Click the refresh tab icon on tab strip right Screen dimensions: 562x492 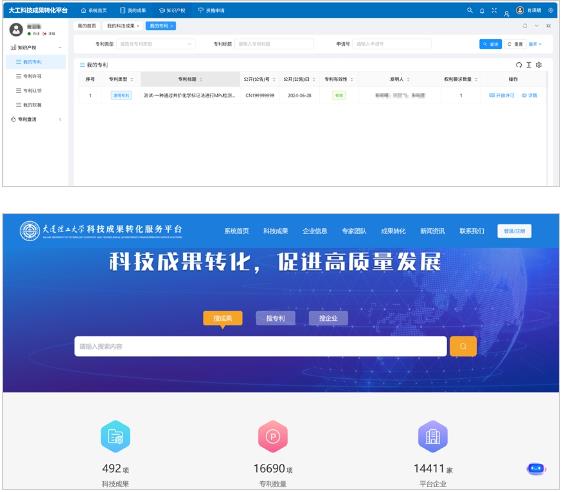tap(525, 26)
